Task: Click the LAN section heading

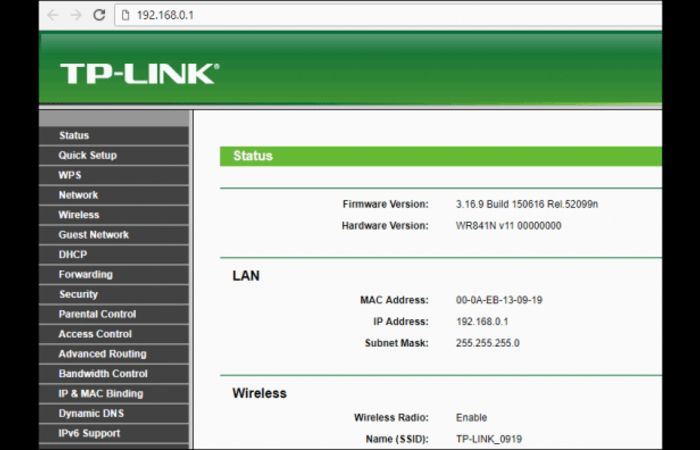Action: point(246,276)
